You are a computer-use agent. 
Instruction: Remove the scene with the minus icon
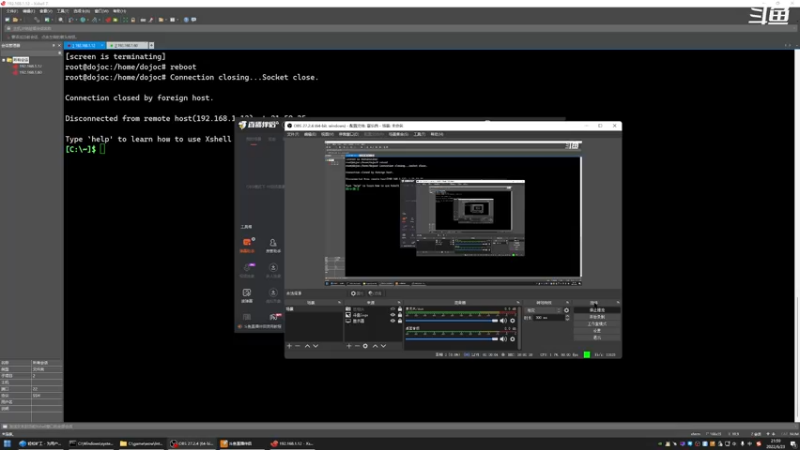pos(298,346)
